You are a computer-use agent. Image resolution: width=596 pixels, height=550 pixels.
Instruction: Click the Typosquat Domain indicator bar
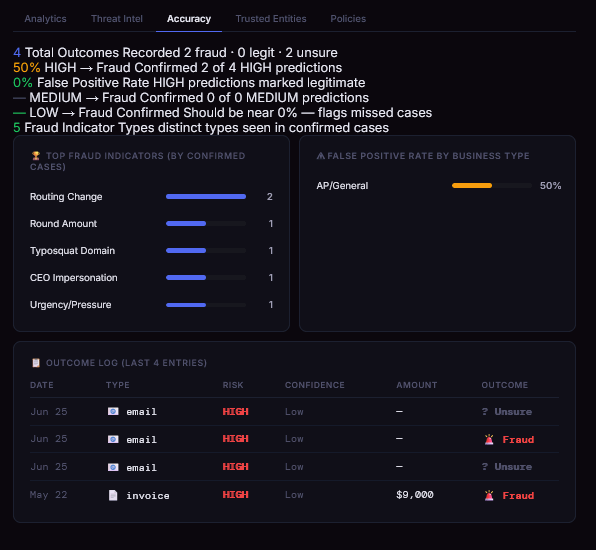click(x=206, y=250)
